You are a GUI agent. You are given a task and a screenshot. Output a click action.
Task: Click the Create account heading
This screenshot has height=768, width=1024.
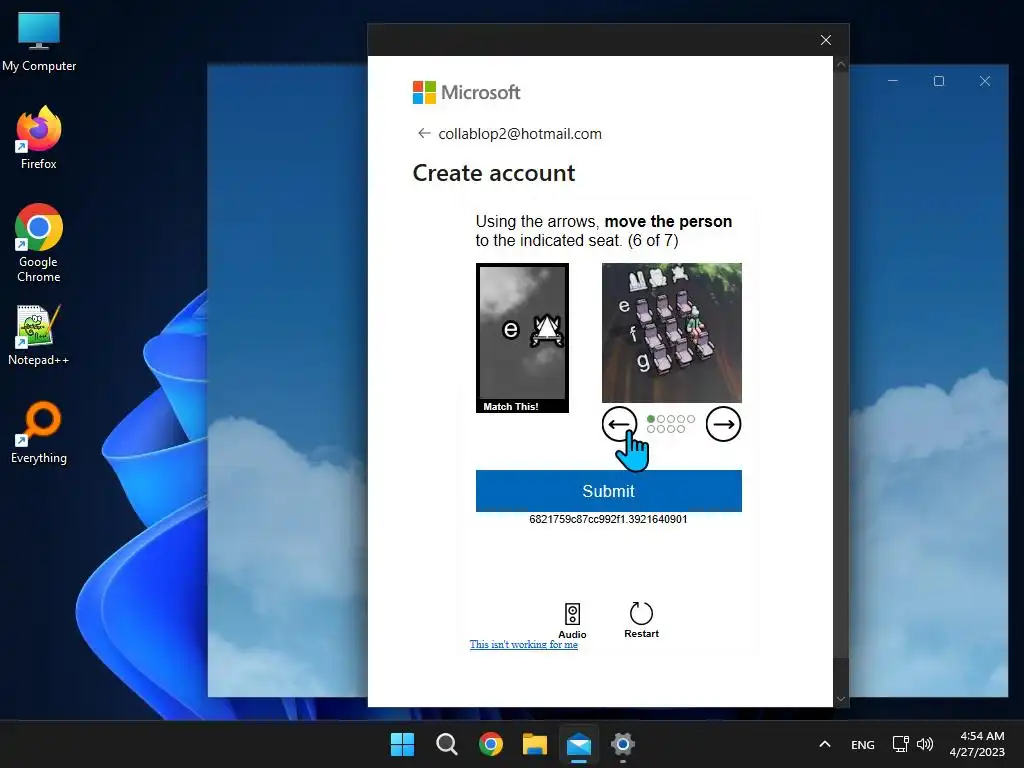[x=494, y=173]
